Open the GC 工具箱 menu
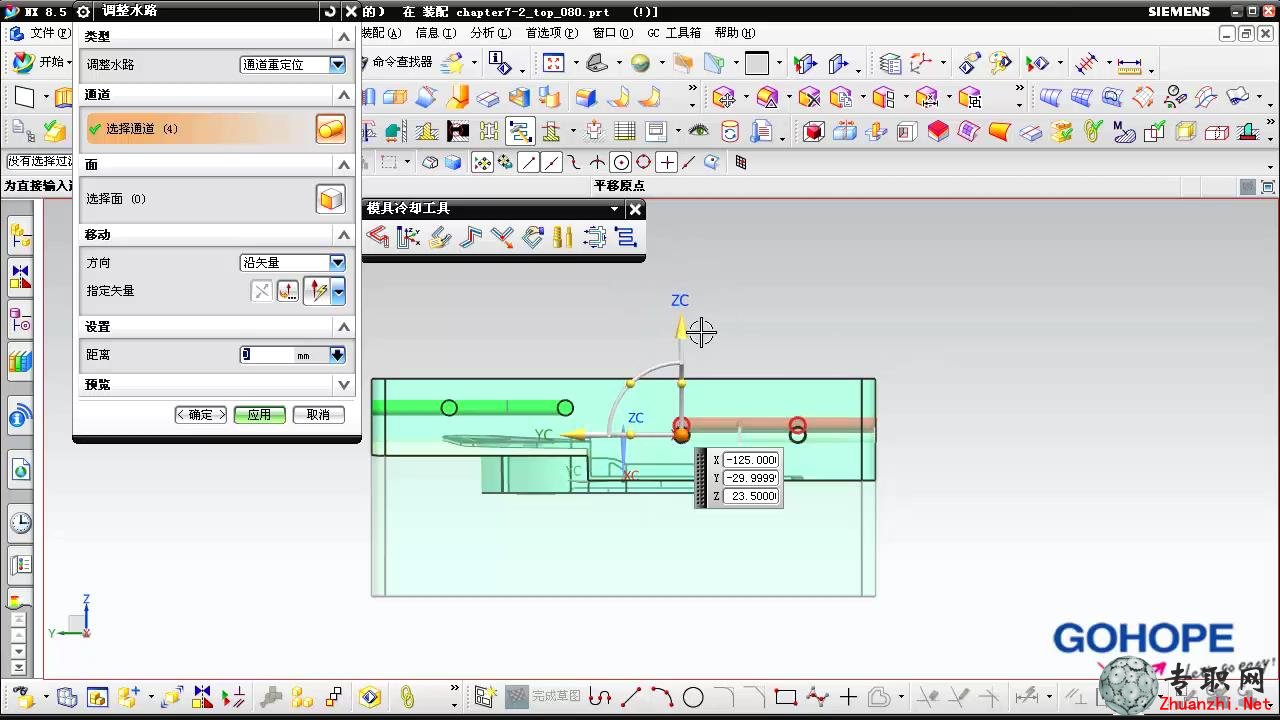Screen dimensions: 1280x720 675,33
